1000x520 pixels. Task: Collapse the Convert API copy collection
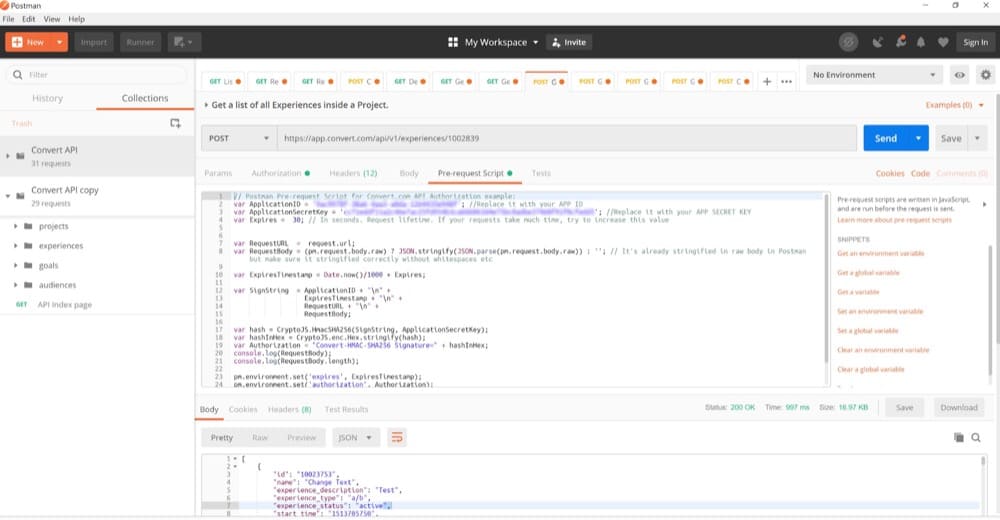coord(8,196)
